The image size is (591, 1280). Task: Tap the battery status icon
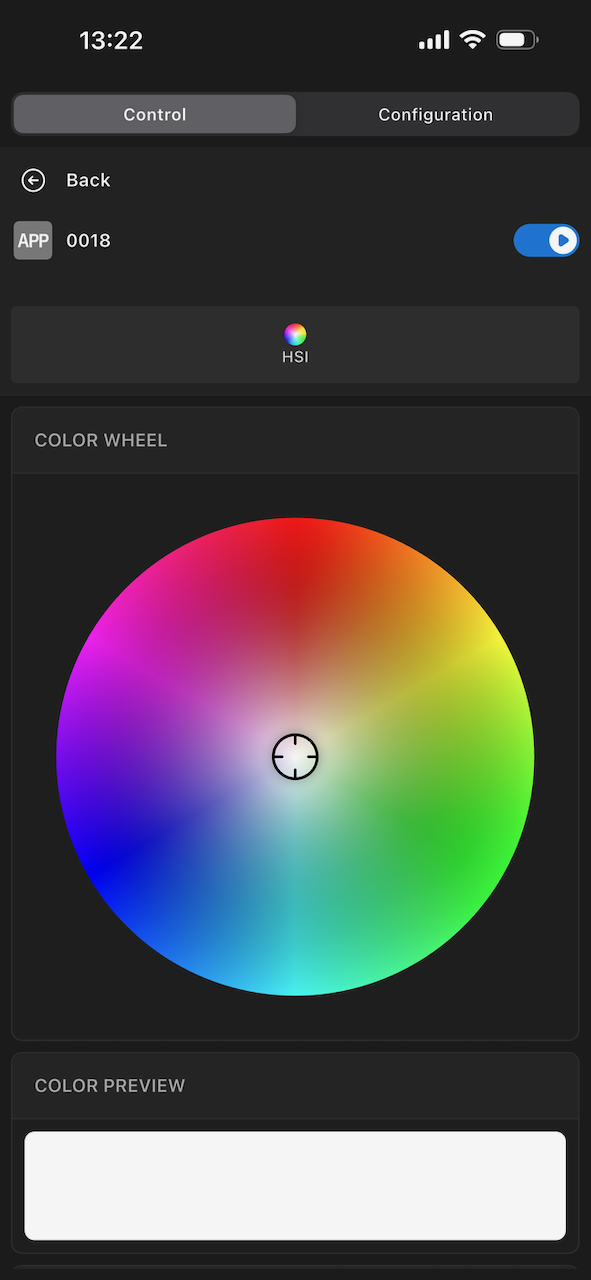(x=517, y=40)
